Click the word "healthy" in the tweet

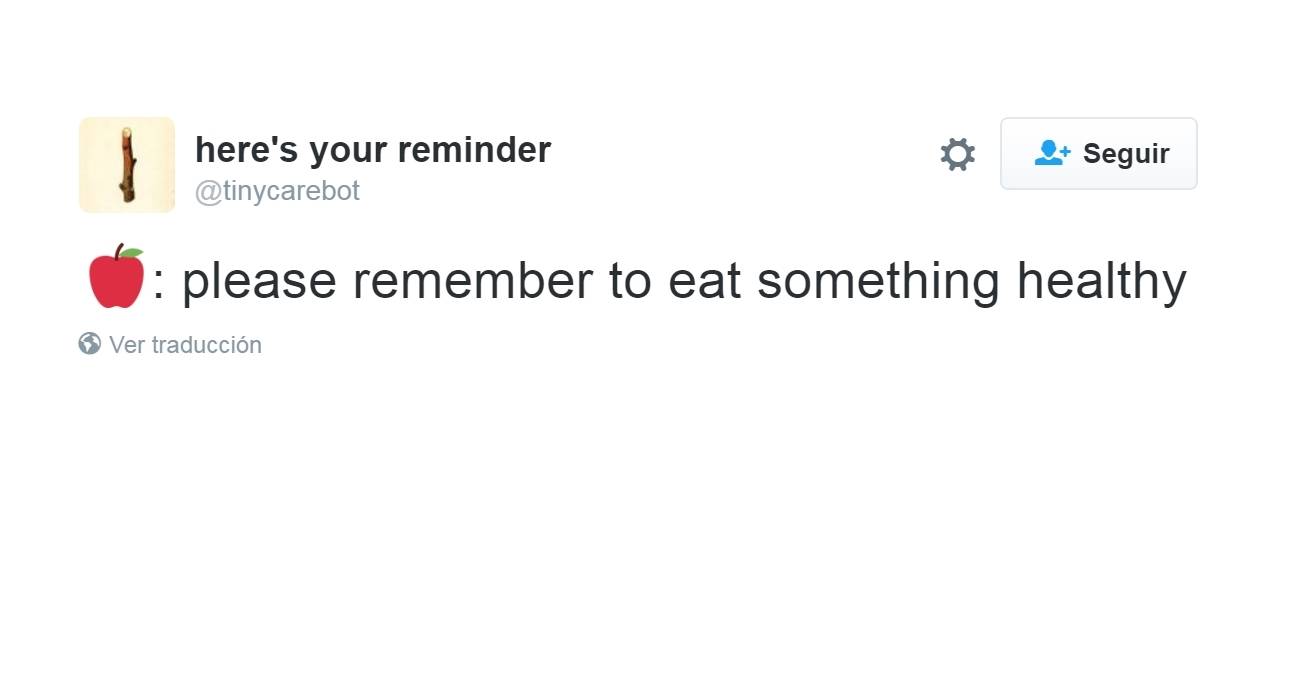coord(1101,281)
